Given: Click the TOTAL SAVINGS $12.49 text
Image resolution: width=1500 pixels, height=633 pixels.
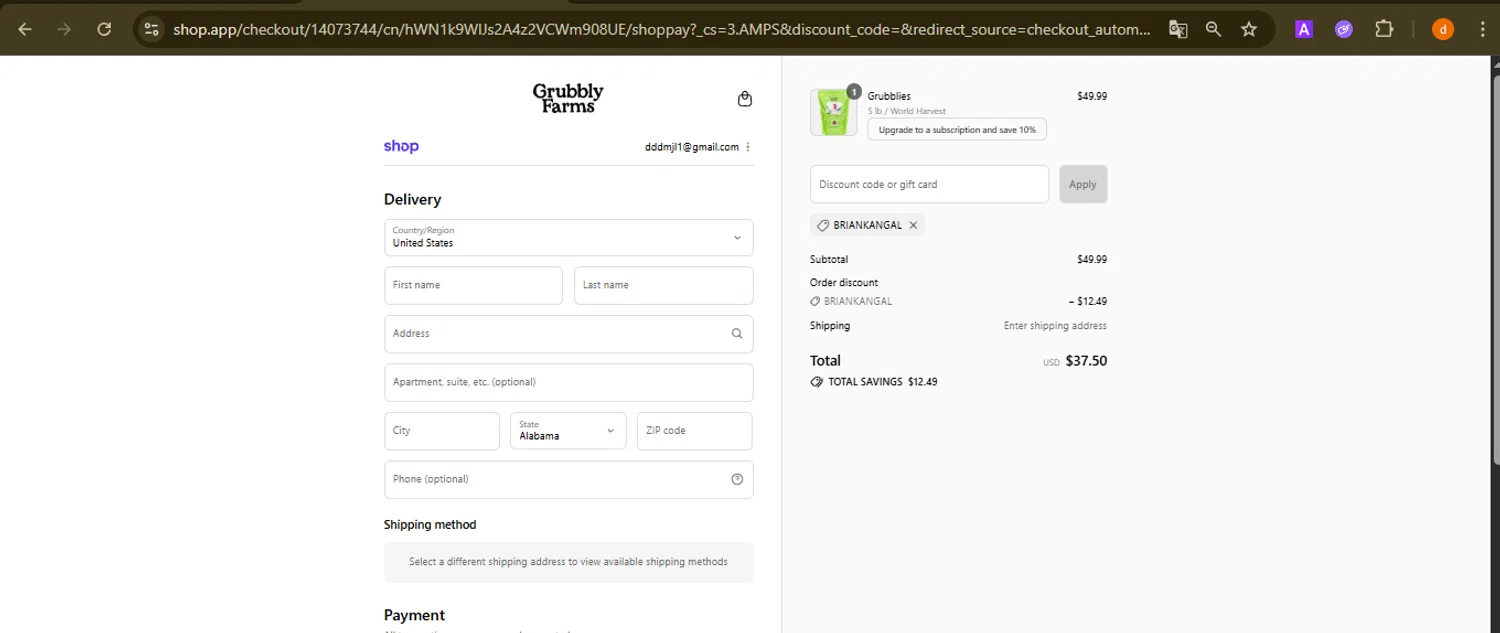Looking at the screenshot, I should [x=883, y=382].
